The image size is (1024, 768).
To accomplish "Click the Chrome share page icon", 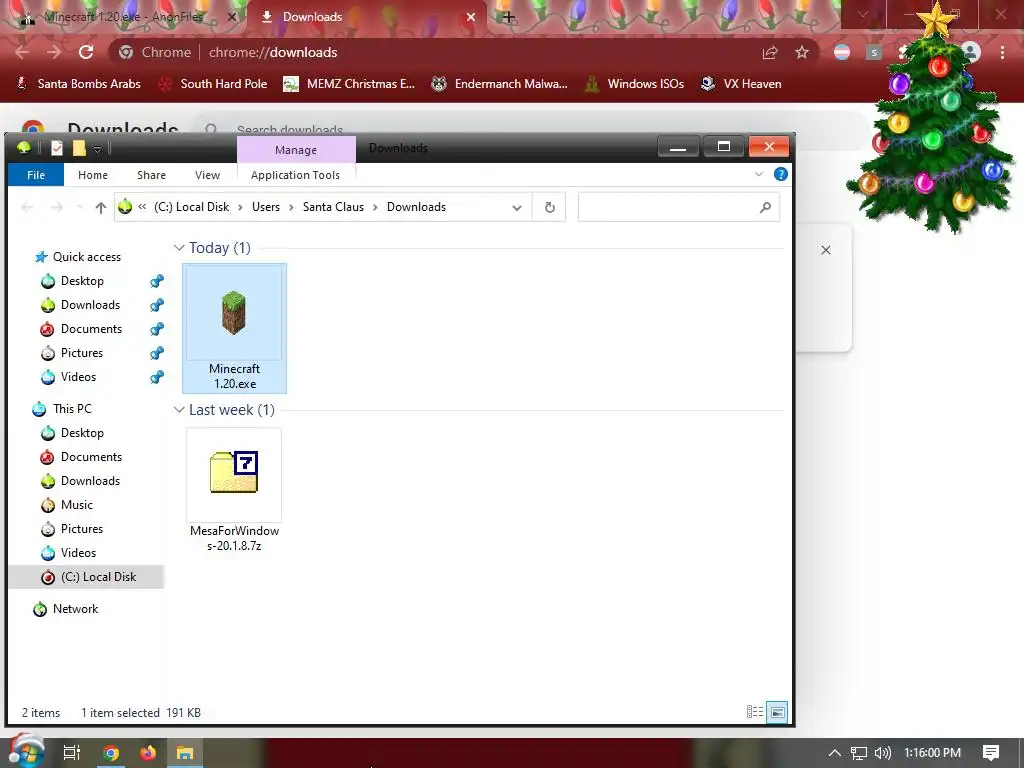I will tap(770, 52).
